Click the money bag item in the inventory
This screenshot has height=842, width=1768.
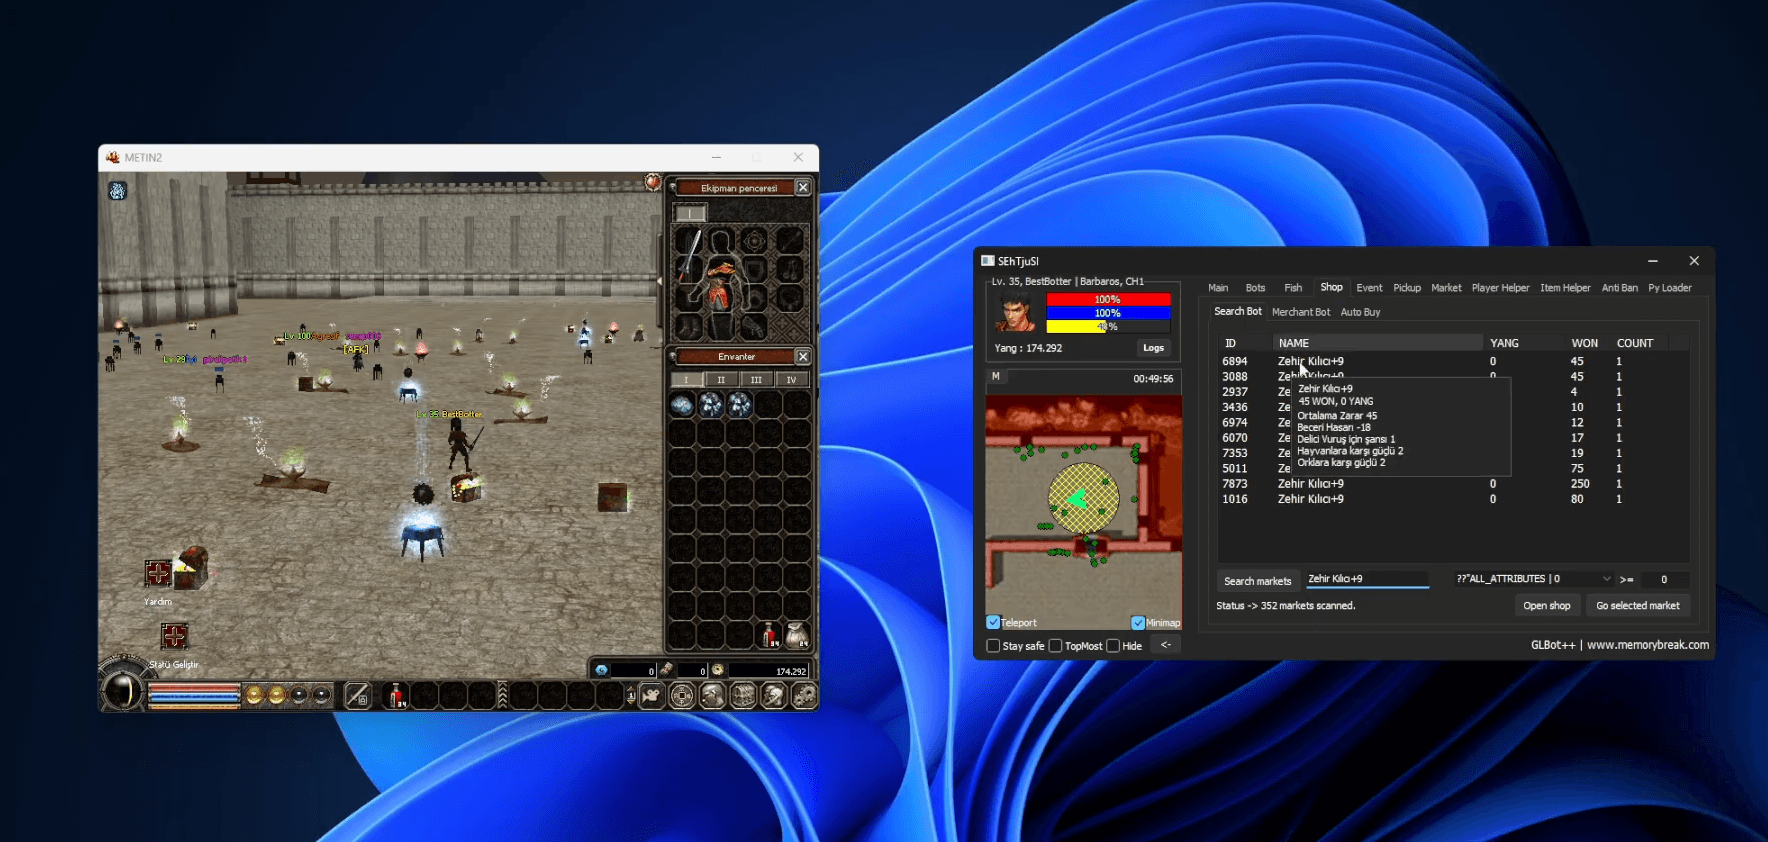click(797, 635)
